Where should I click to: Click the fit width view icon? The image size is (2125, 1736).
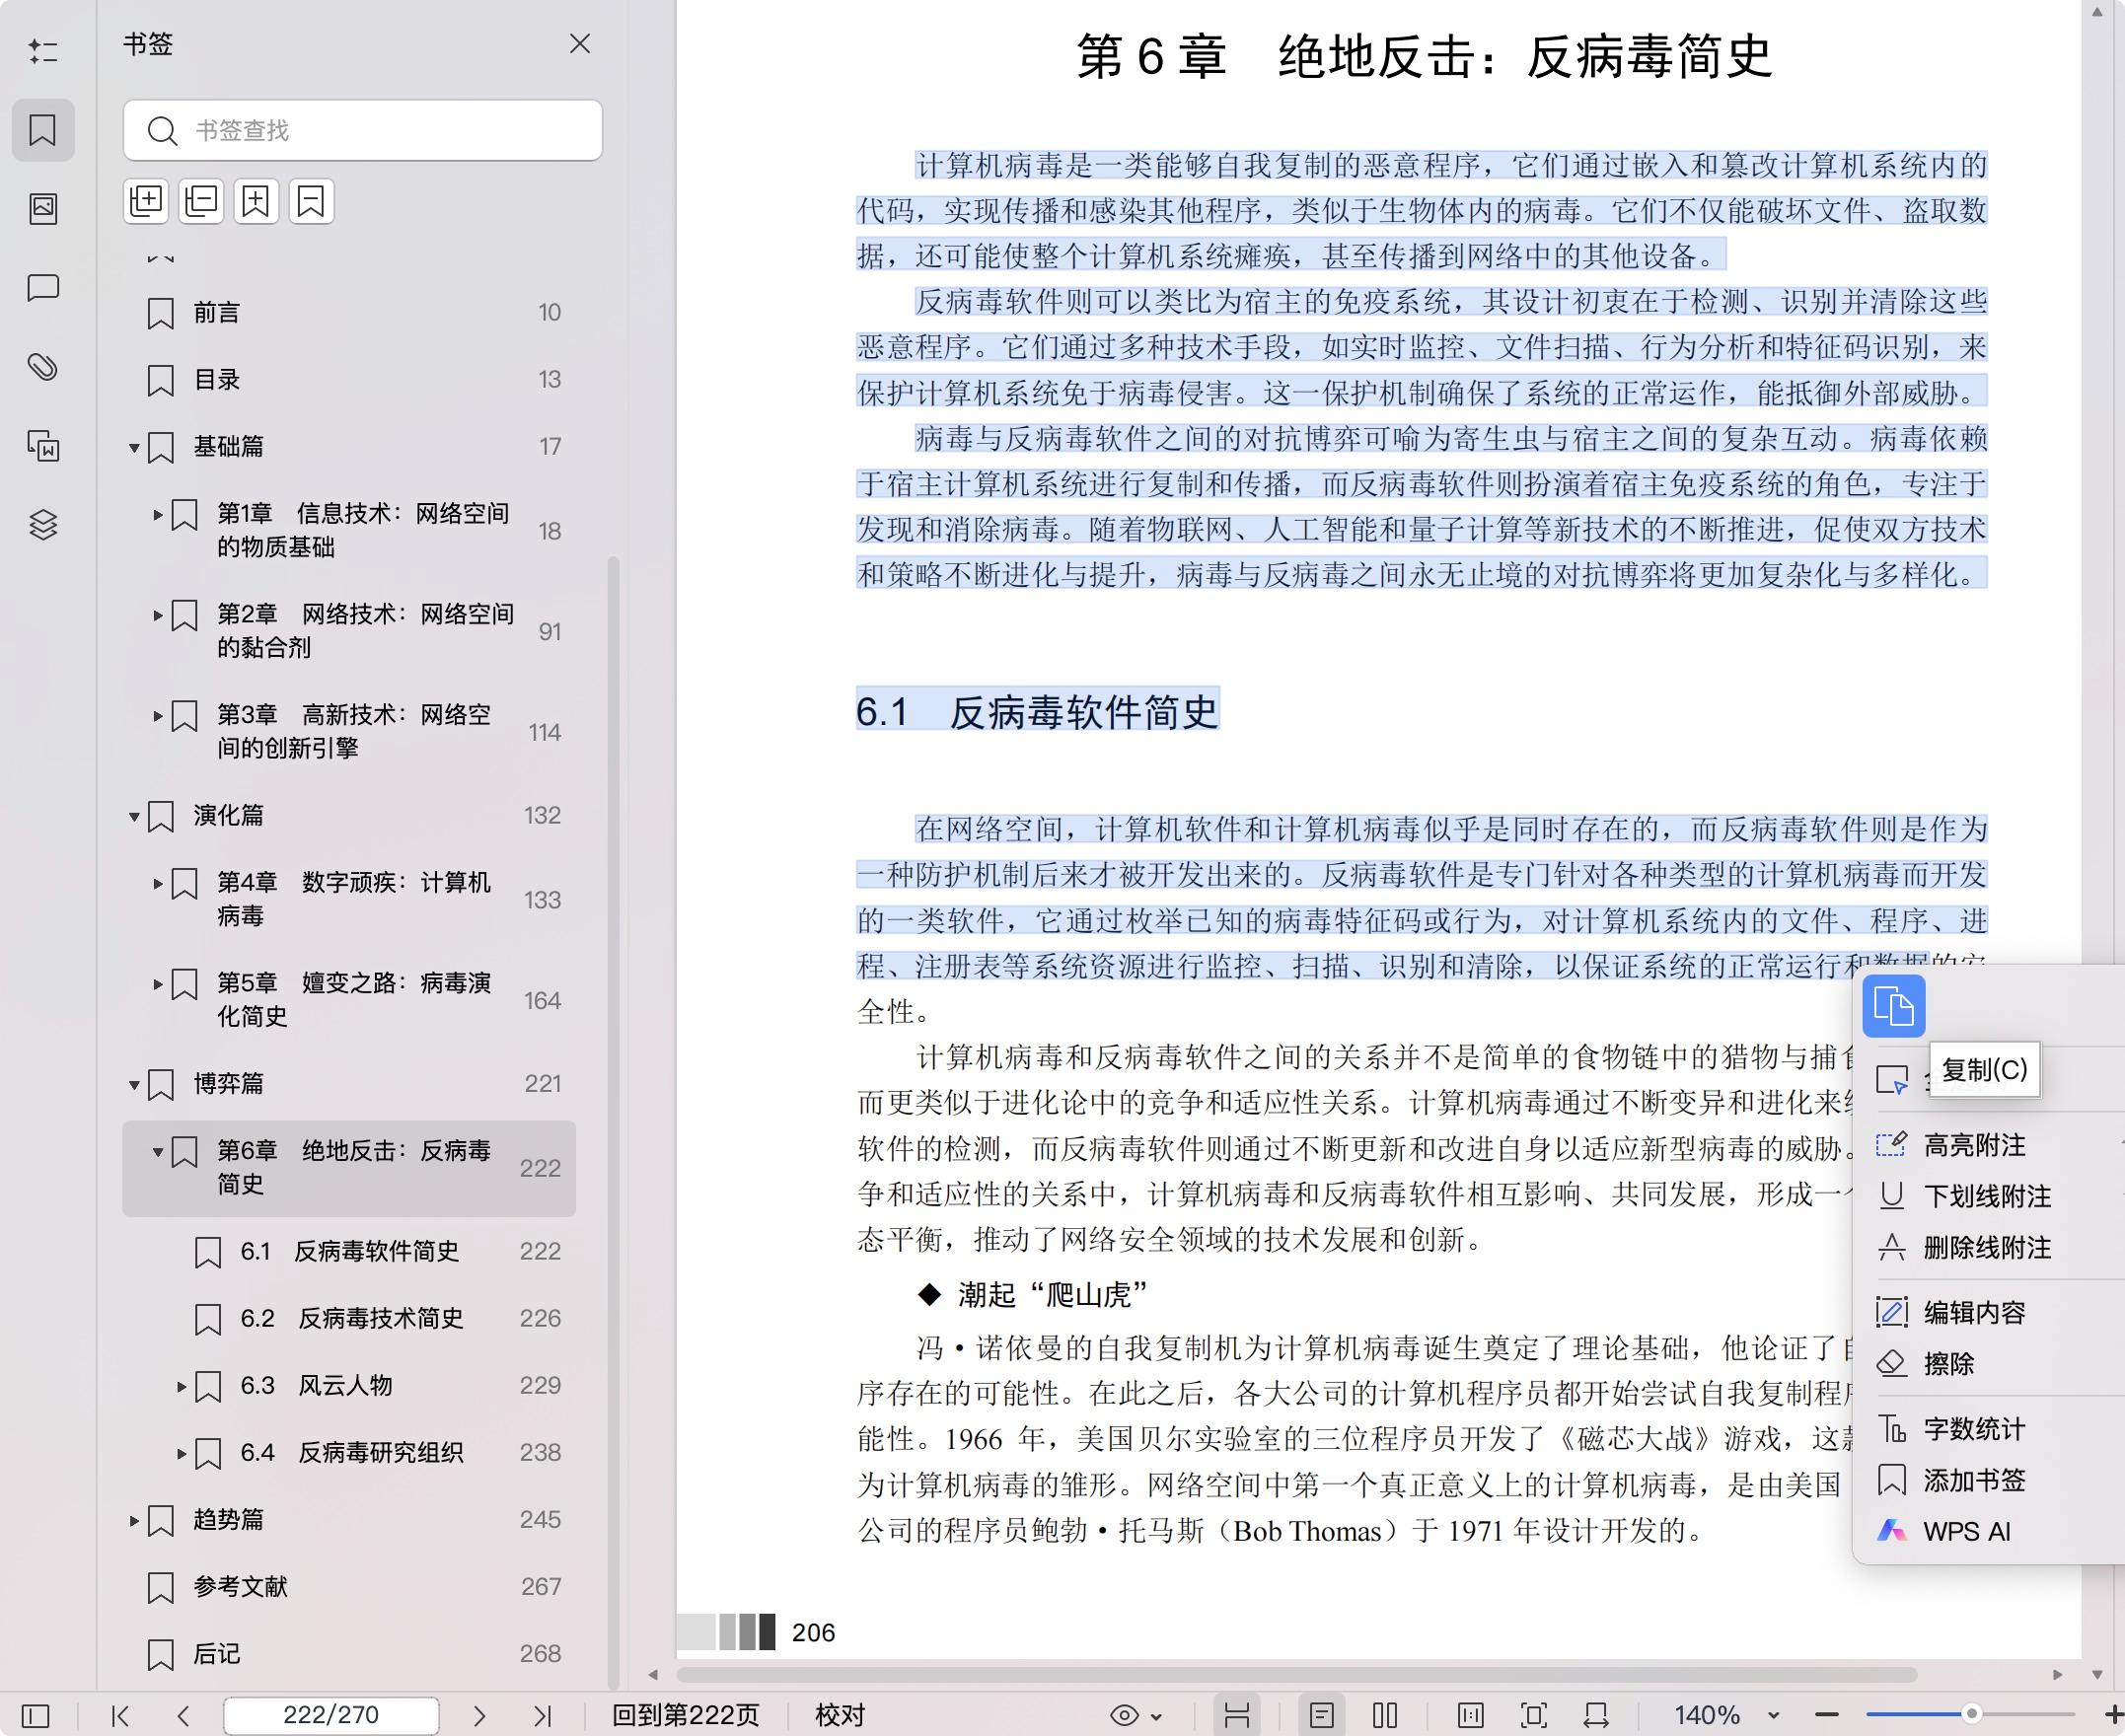[1596, 1716]
